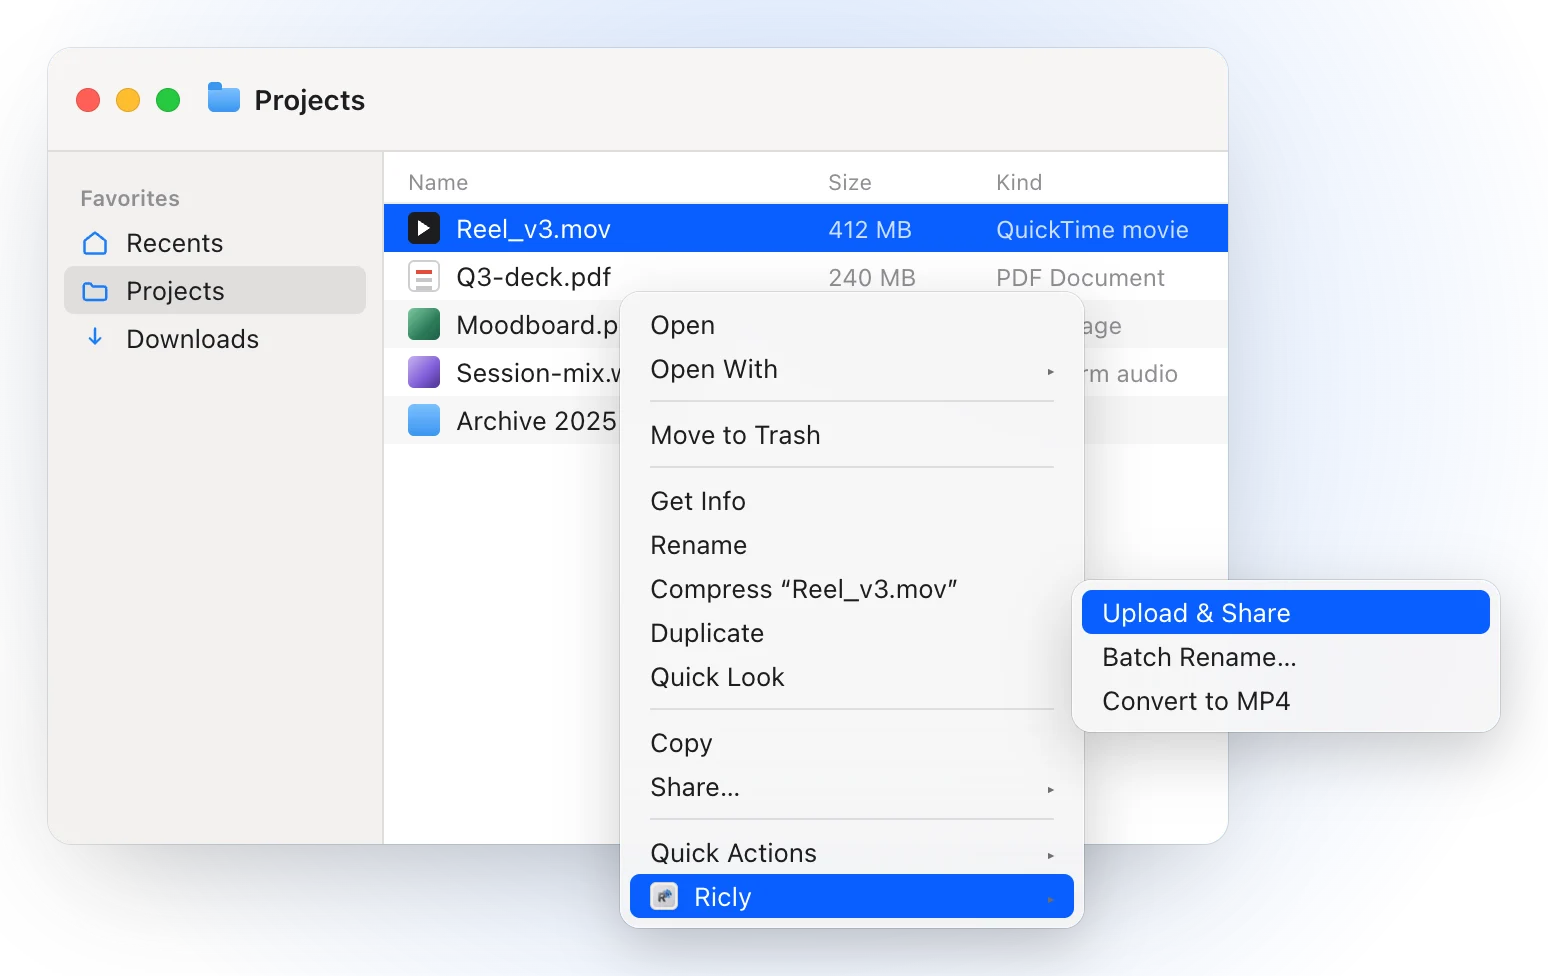
Task: Click the yellow minimize window button
Action: pyautogui.click(x=128, y=100)
